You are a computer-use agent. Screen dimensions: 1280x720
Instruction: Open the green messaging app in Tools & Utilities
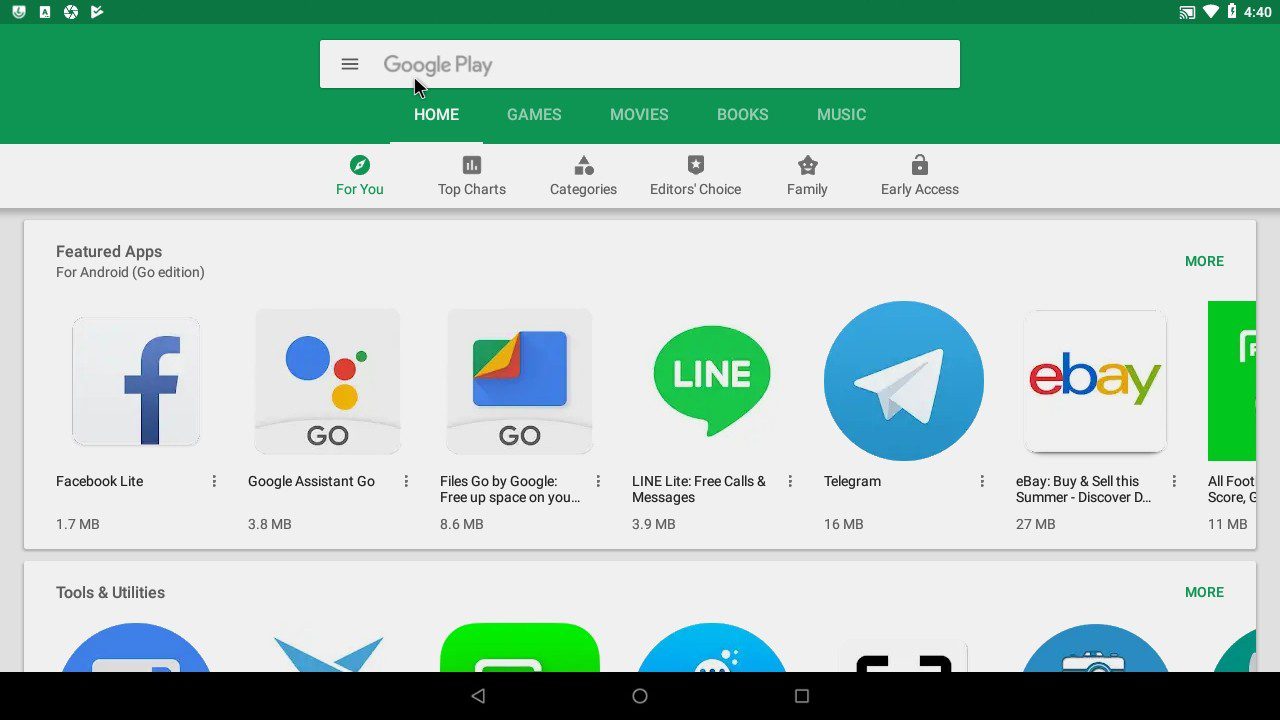[x=520, y=647]
